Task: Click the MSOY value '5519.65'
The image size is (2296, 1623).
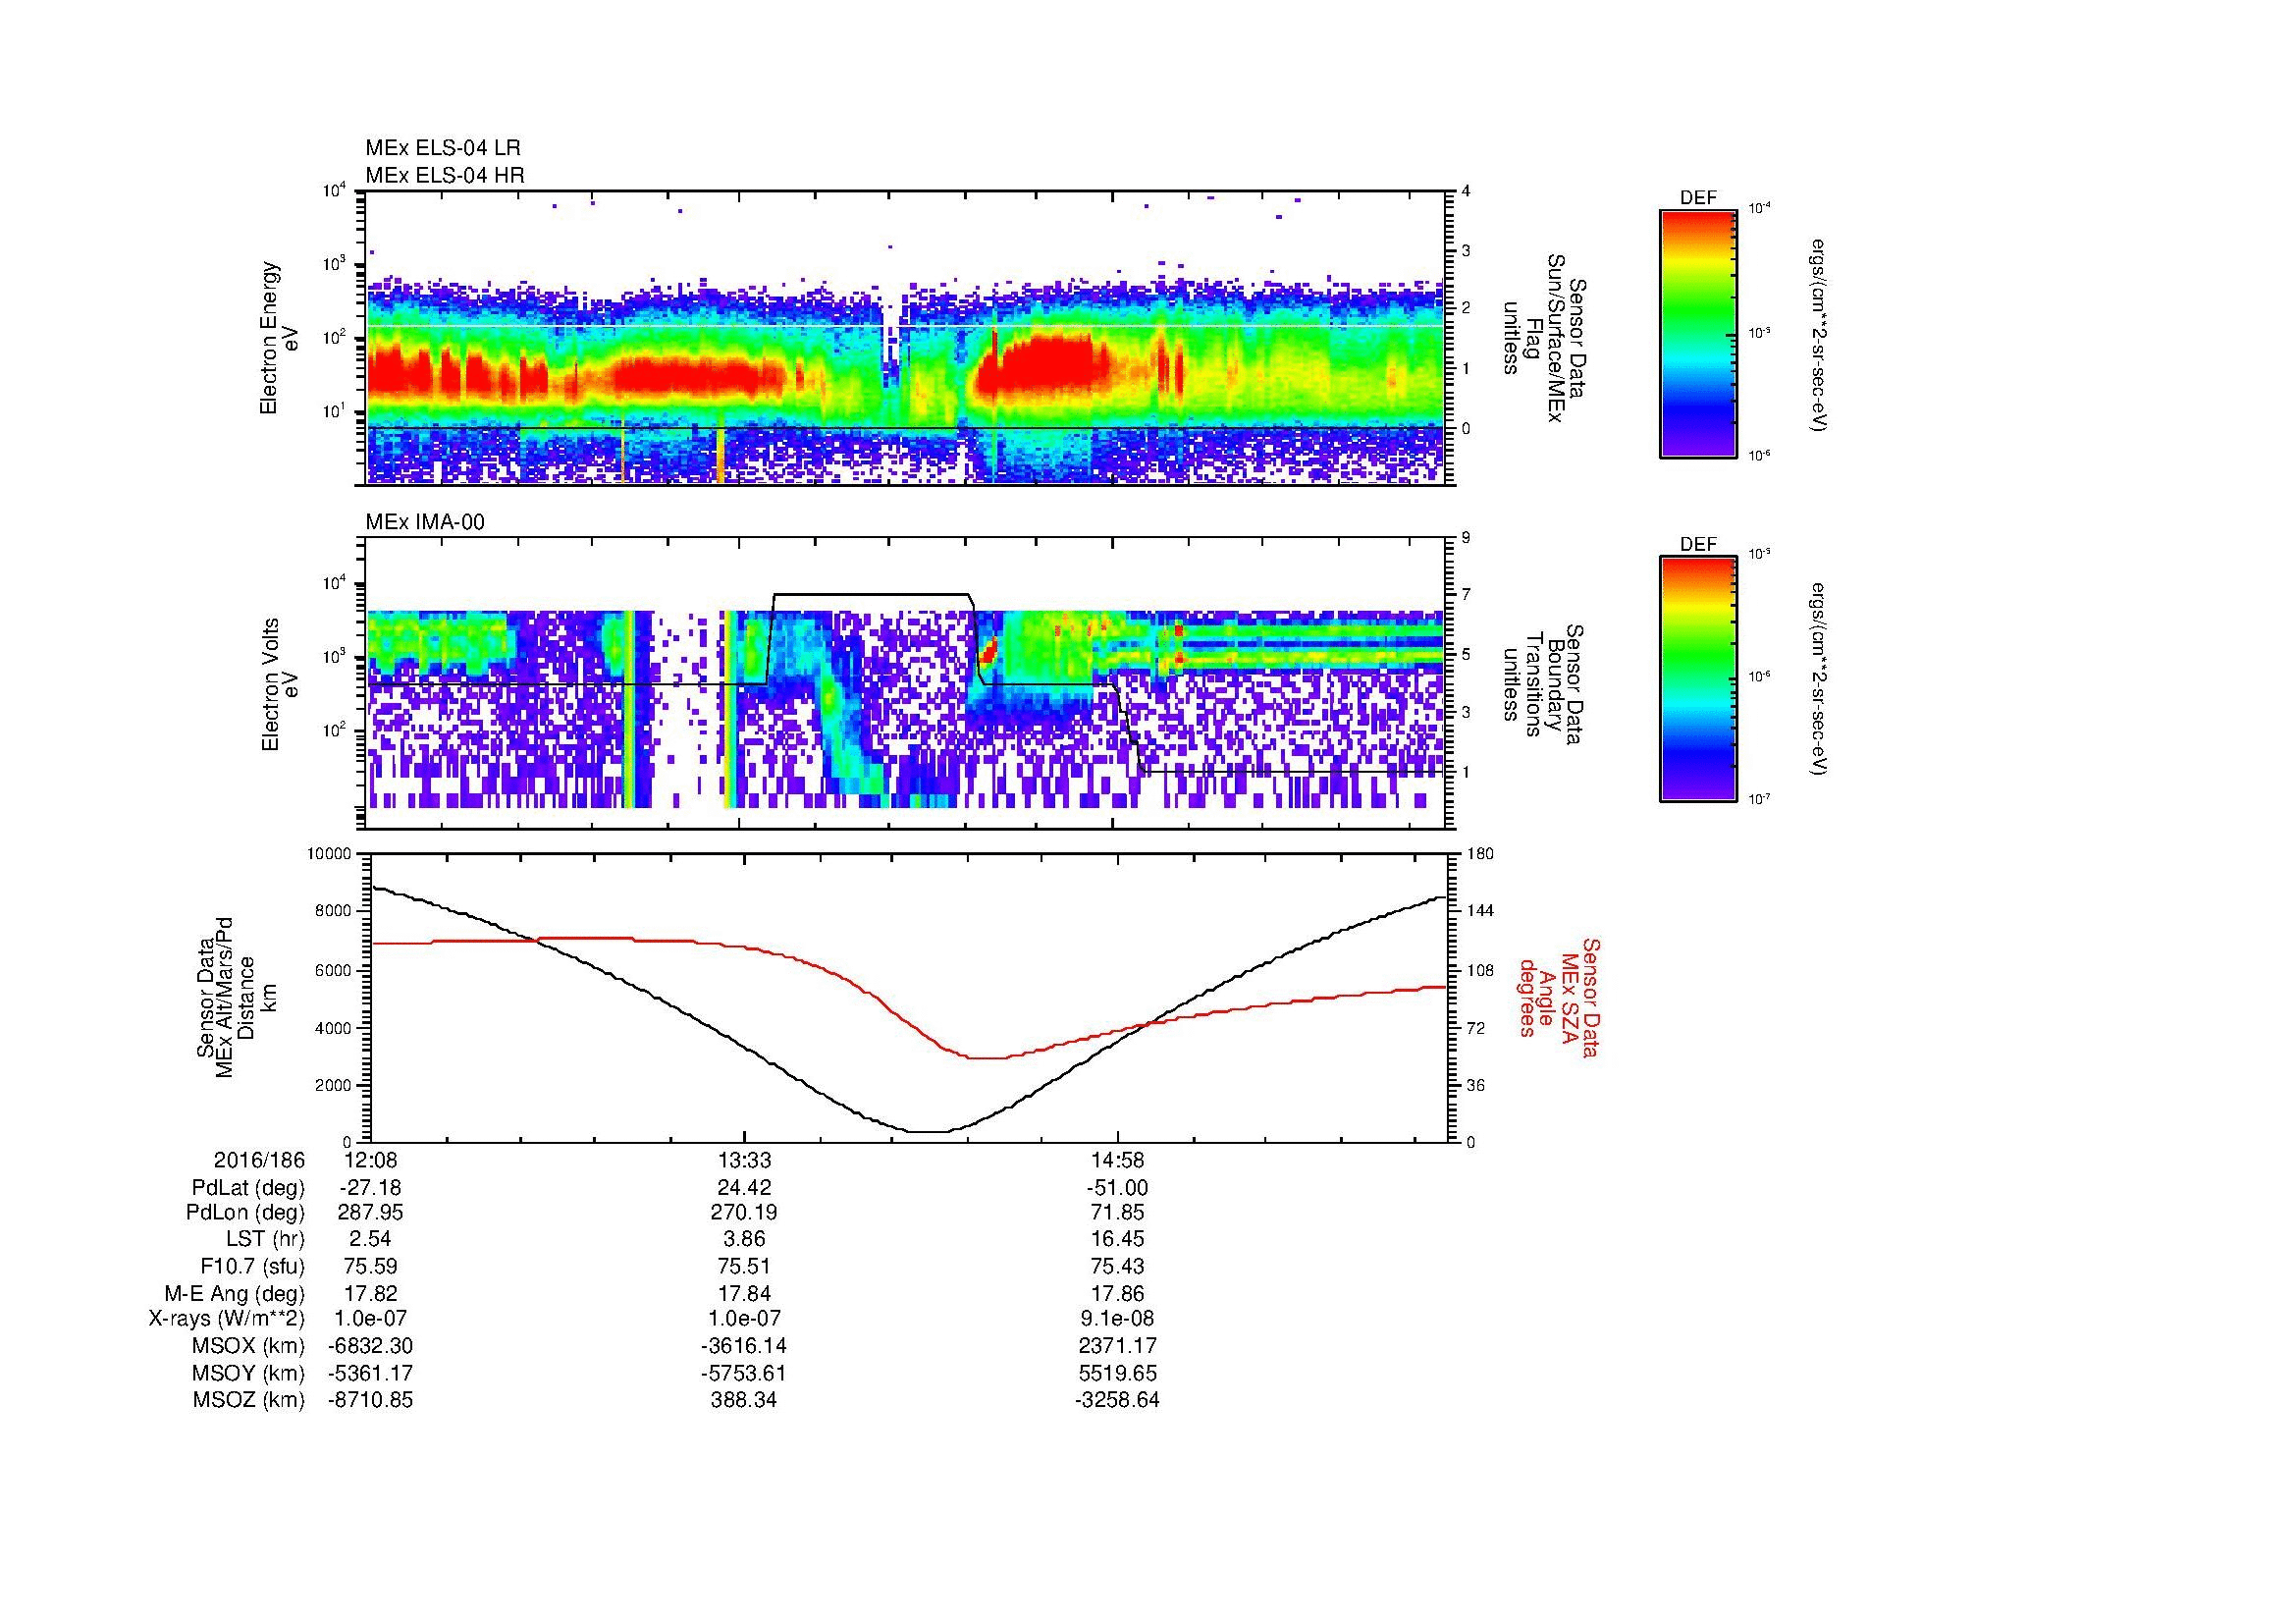Action: 1117,1373
